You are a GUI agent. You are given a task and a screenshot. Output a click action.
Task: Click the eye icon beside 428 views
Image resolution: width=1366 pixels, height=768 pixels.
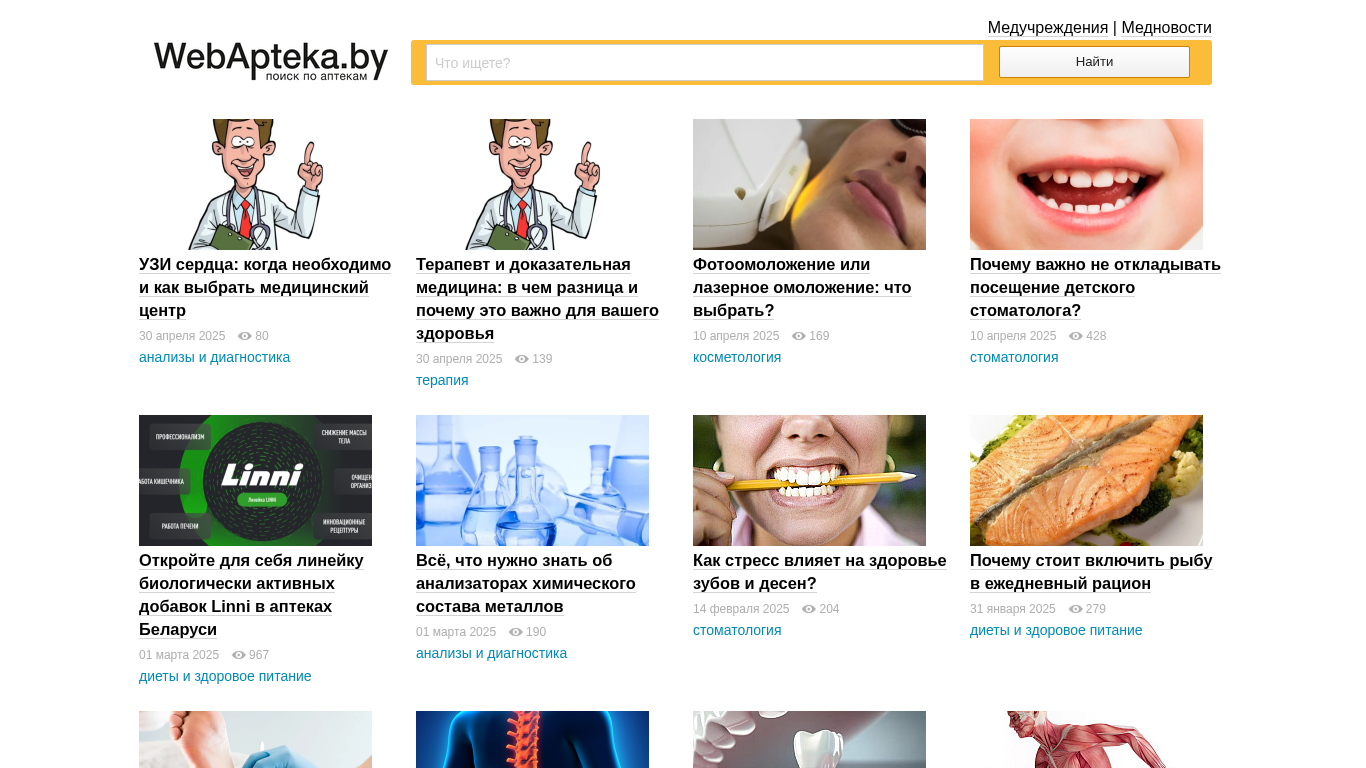tap(1076, 336)
